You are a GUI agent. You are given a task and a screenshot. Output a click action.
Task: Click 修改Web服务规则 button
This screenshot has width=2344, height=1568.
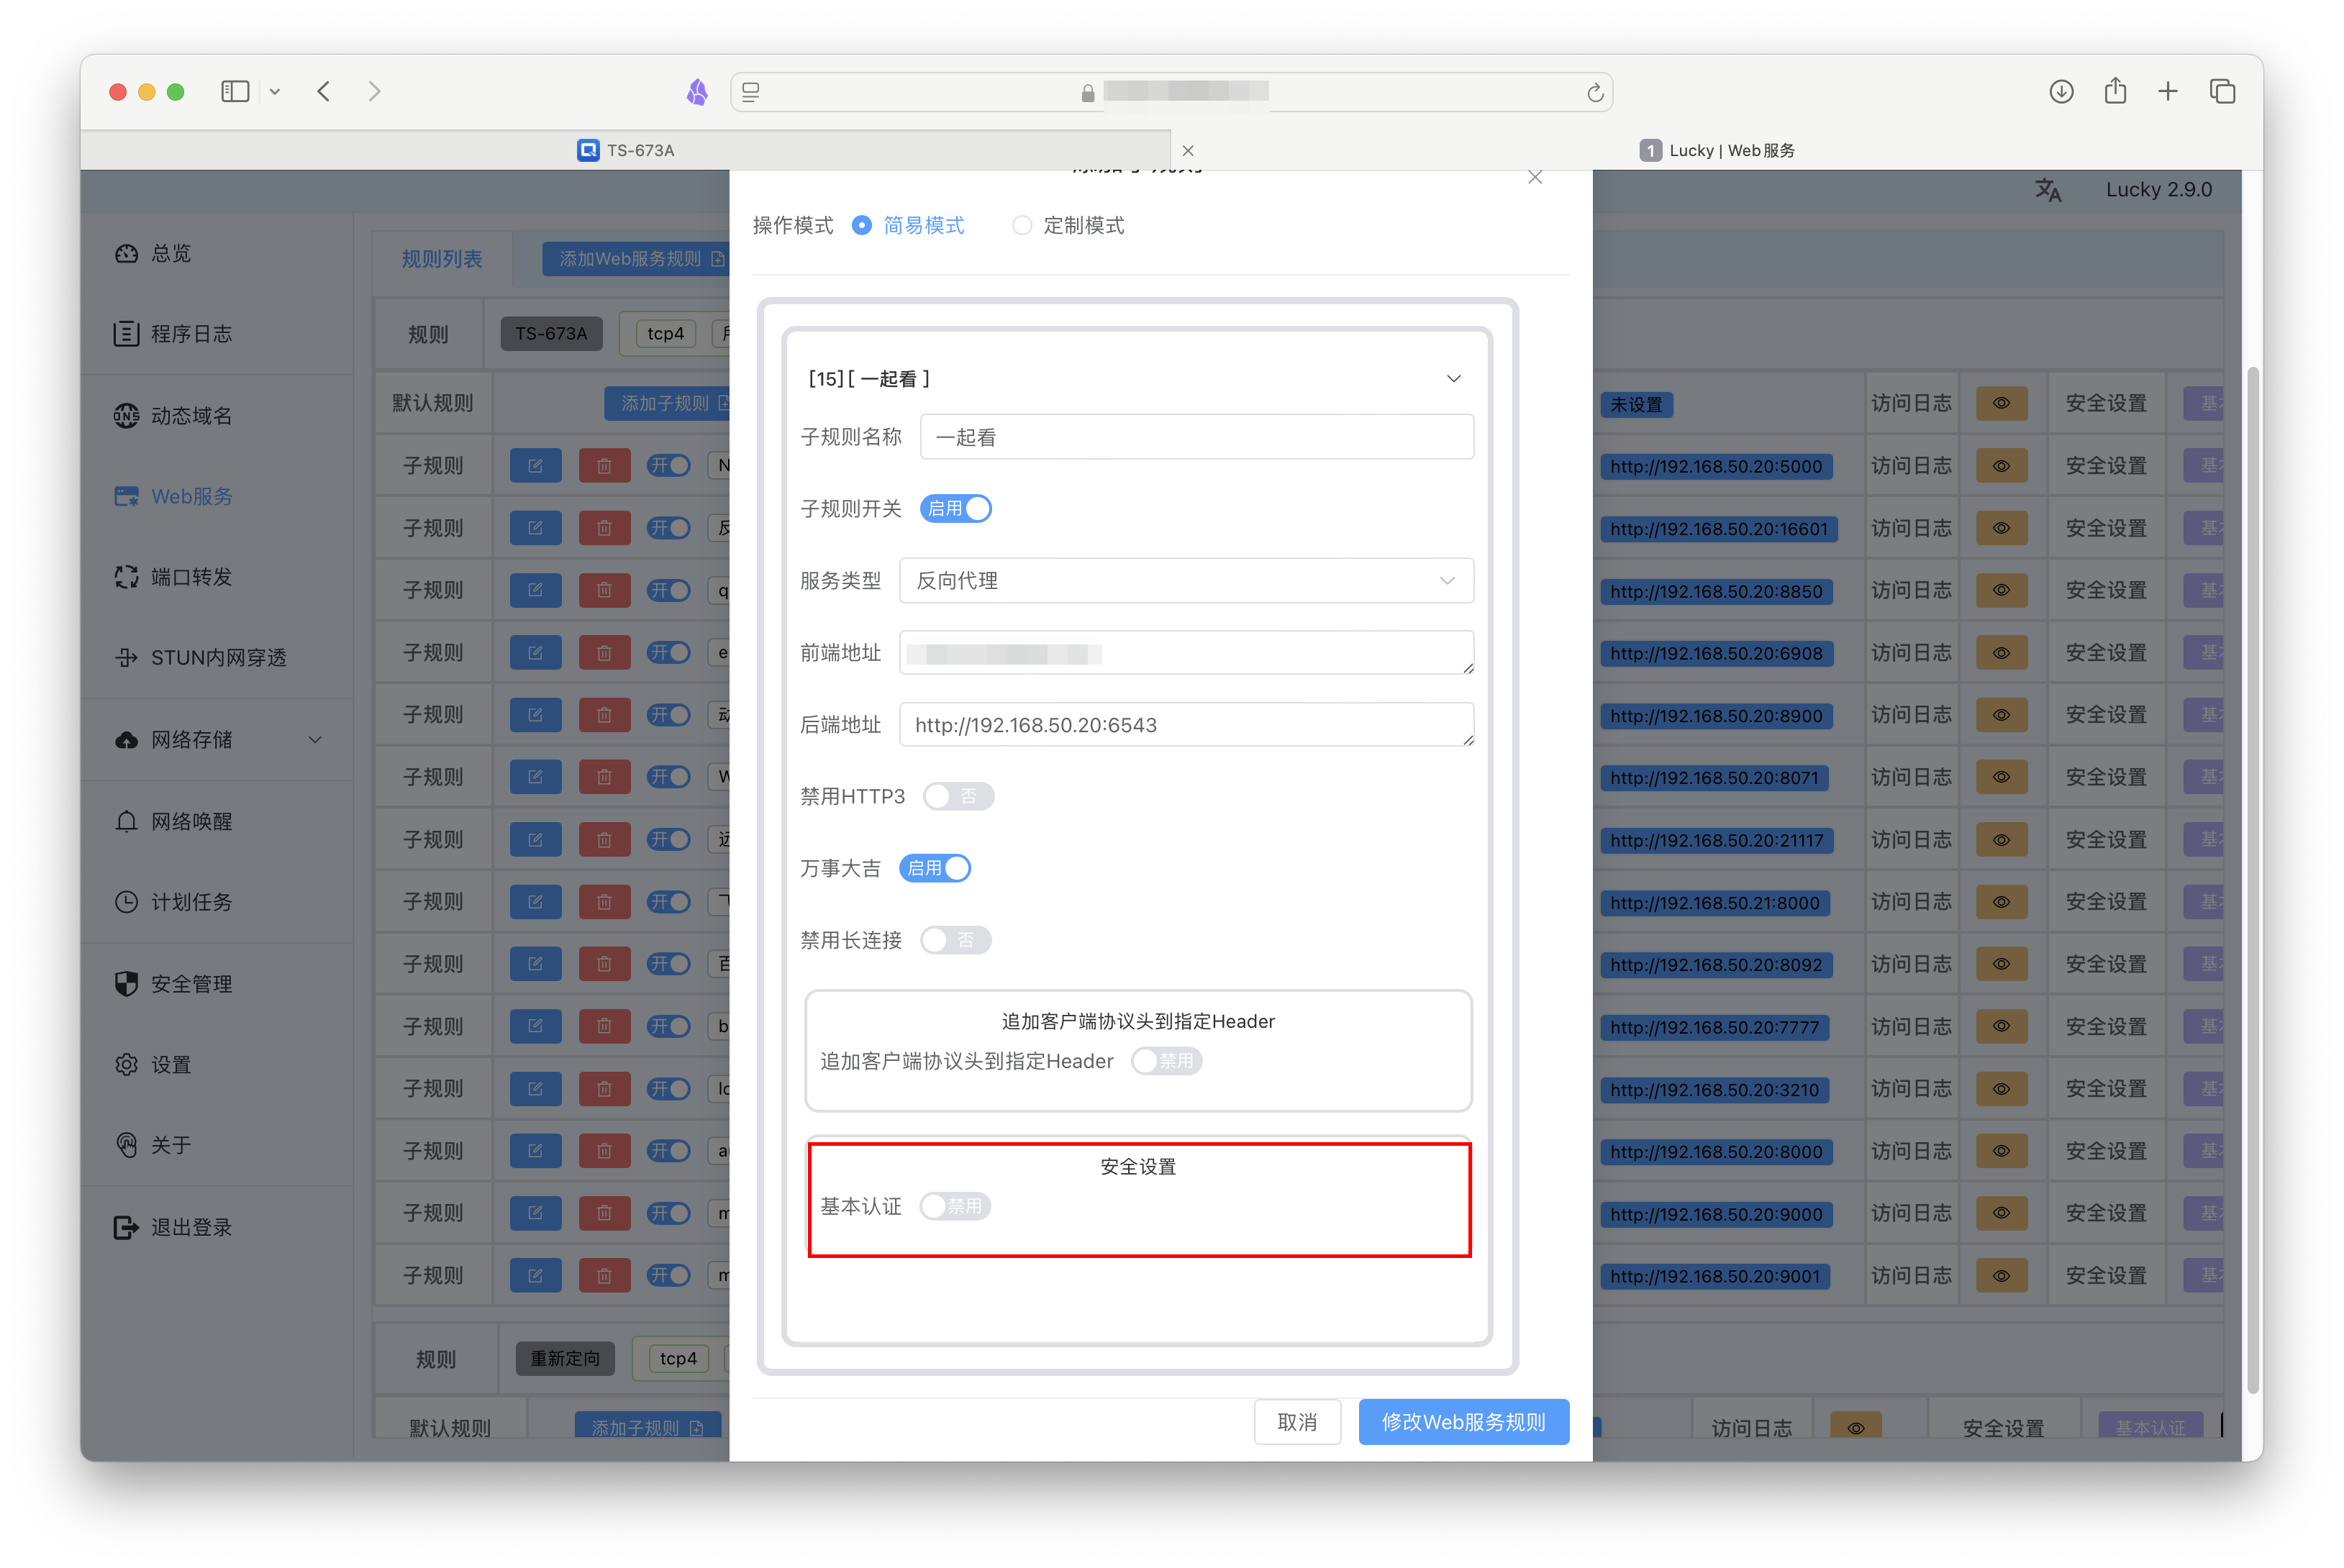click(x=1463, y=1422)
